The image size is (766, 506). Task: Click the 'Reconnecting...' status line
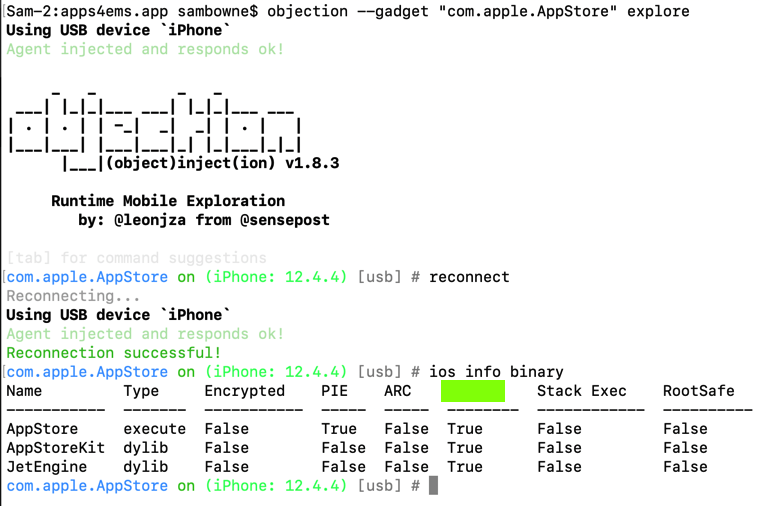(60, 296)
